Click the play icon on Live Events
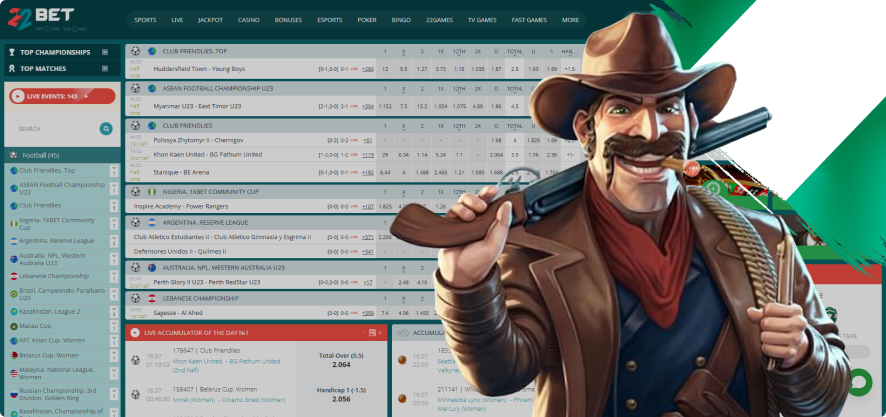Viewport: 886px width, 417px height. 18,97
